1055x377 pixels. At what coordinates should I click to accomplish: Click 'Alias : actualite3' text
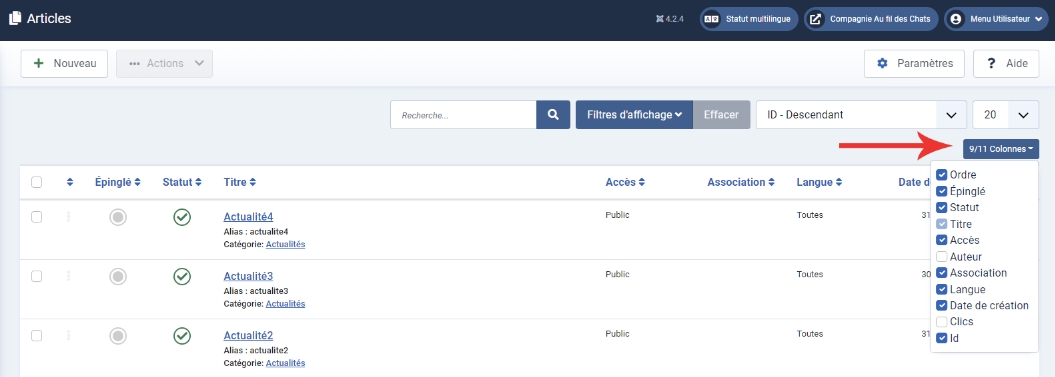(x=256, y=291)
